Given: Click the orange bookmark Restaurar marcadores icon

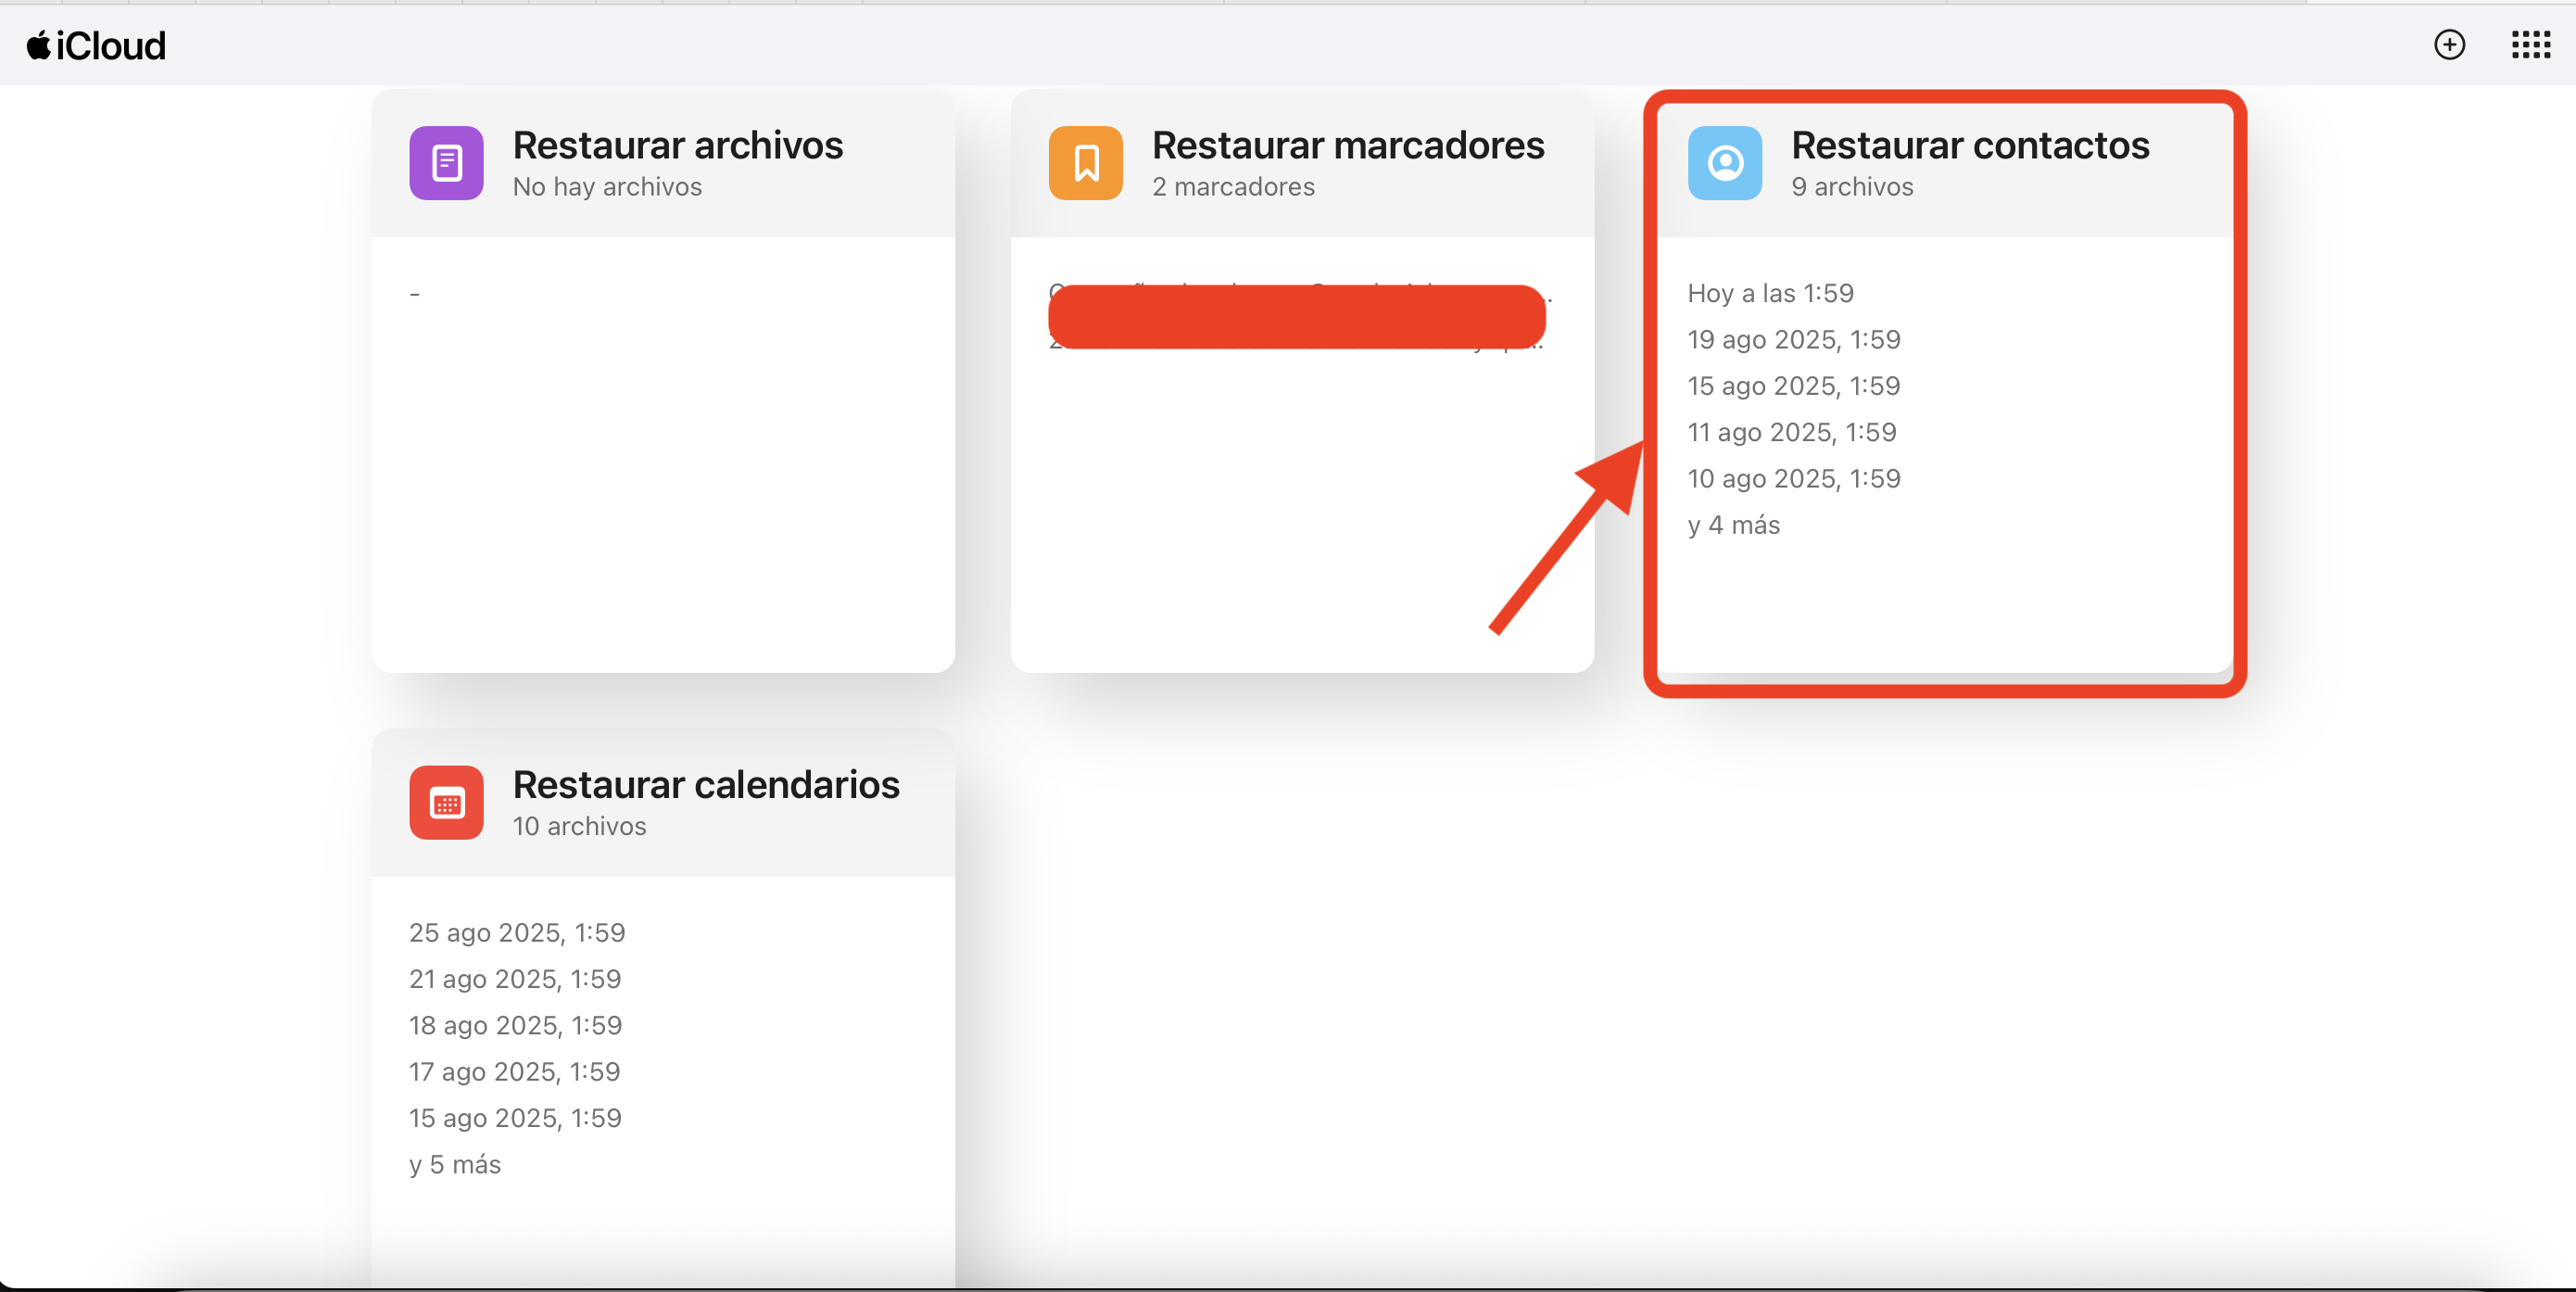Looking at the screenshot, I should pos(1085,163).
